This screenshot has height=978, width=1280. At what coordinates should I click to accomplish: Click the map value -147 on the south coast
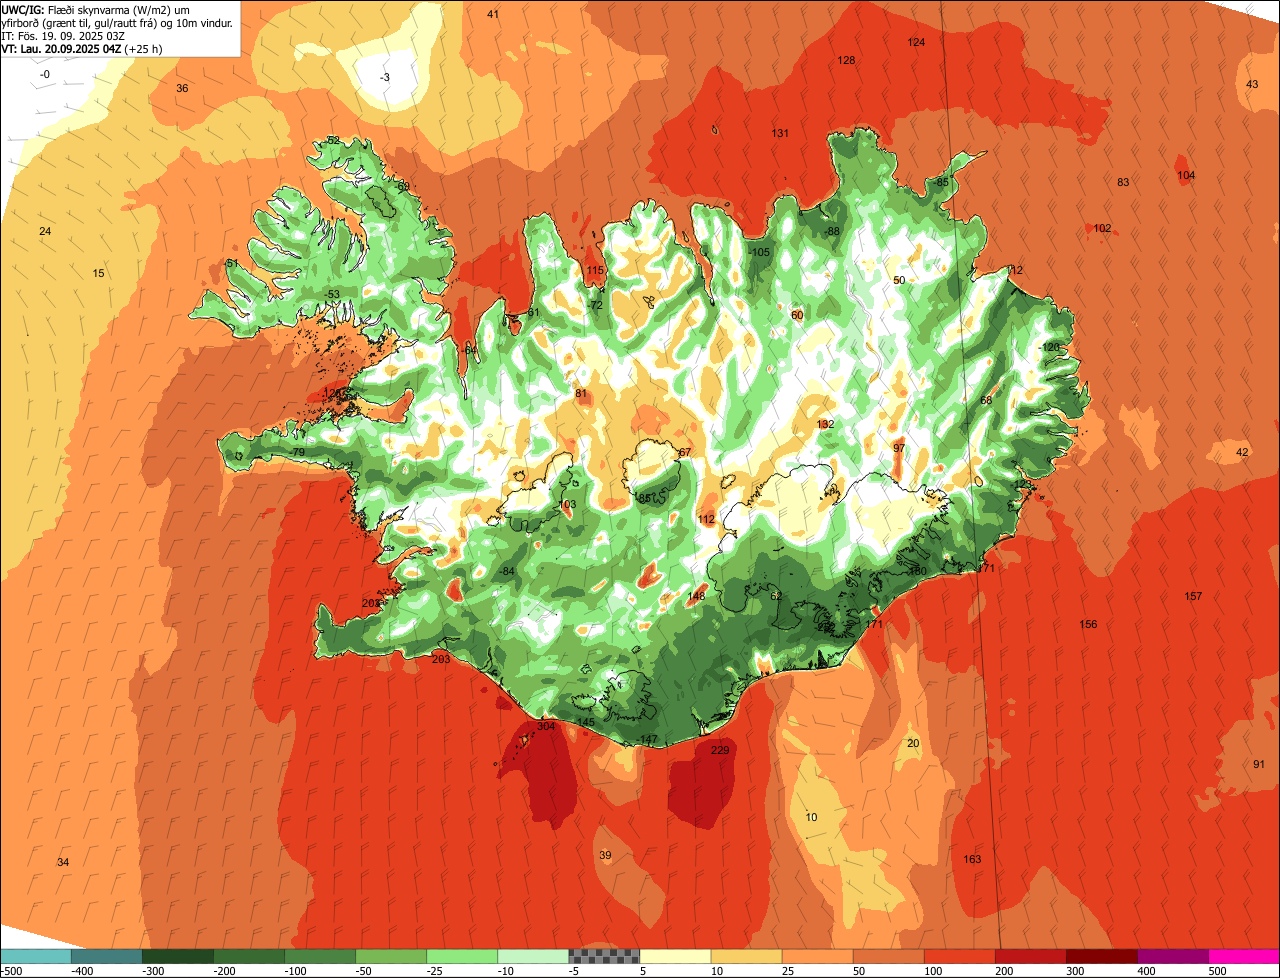pyautogui.click(x=647, y=740)
